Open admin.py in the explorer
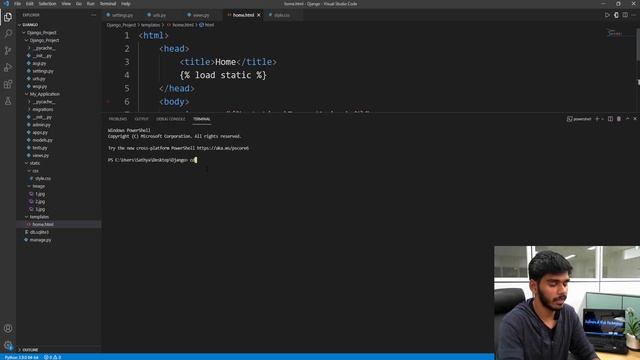The height and width of the screenshot is (360, 640). (42, 125)
